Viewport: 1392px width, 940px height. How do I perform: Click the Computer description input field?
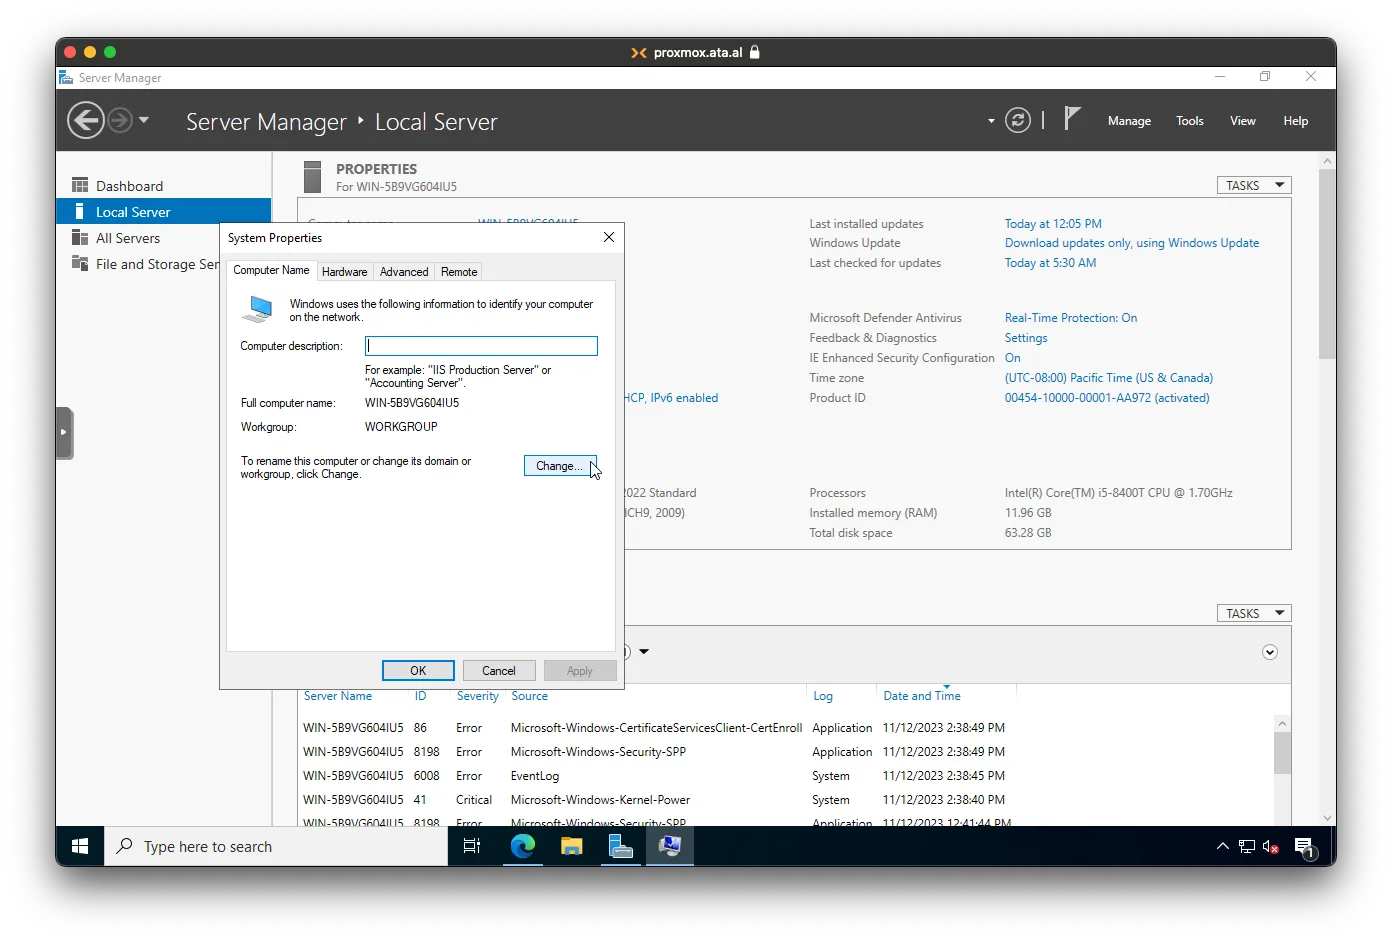[481, 346]
